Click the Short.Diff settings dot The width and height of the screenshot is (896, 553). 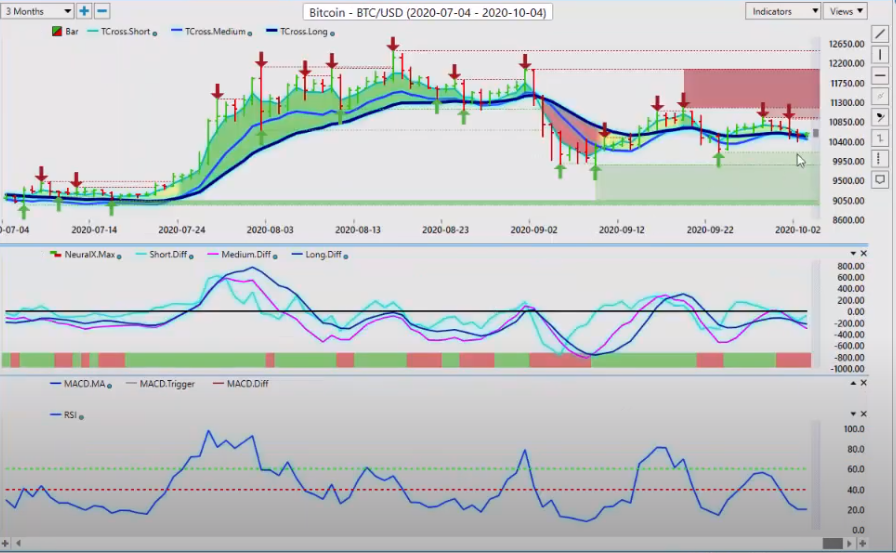pos(191,257)
